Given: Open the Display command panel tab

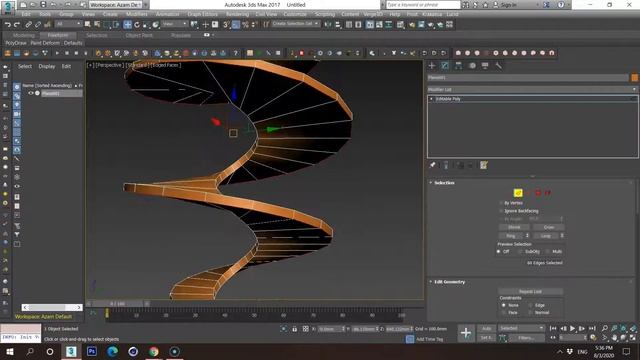Looking at the screenshot, I should [x=485, y=65].
